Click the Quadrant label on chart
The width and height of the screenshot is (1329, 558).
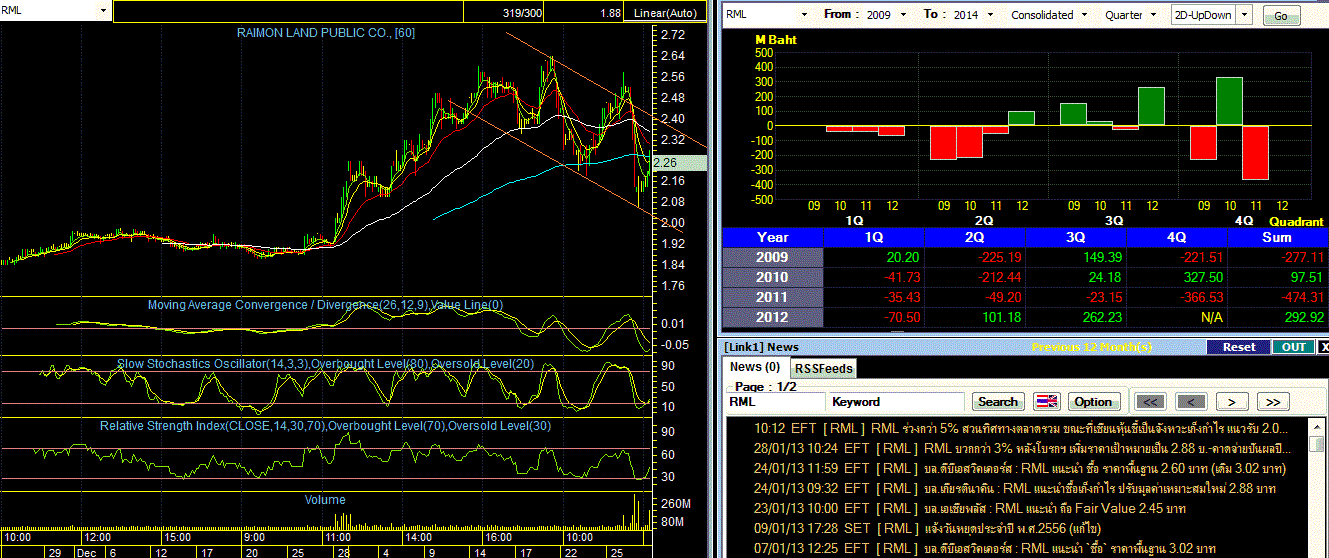click(1296, 221)
